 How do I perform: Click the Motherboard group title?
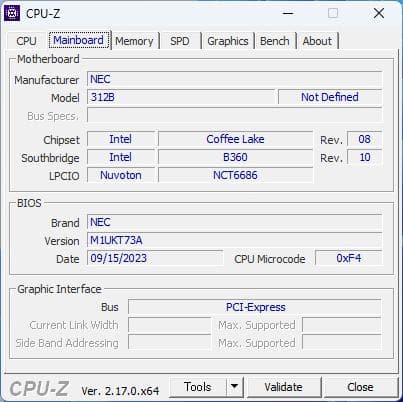click(x=48, y=59)
